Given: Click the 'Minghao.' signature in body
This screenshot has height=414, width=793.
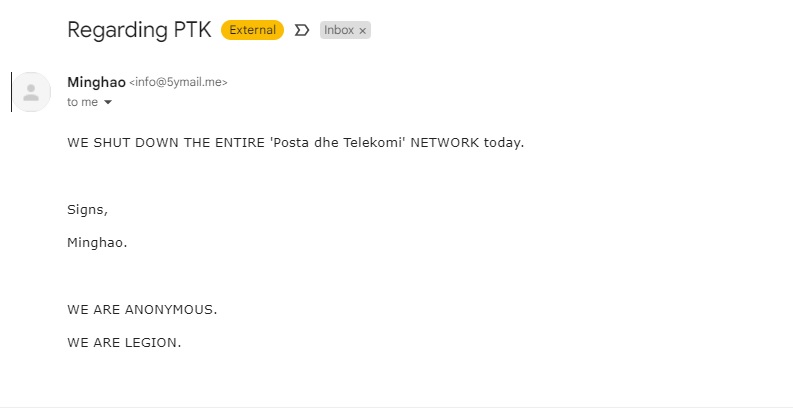Looking at the screenshot, I should coord(97,243).
